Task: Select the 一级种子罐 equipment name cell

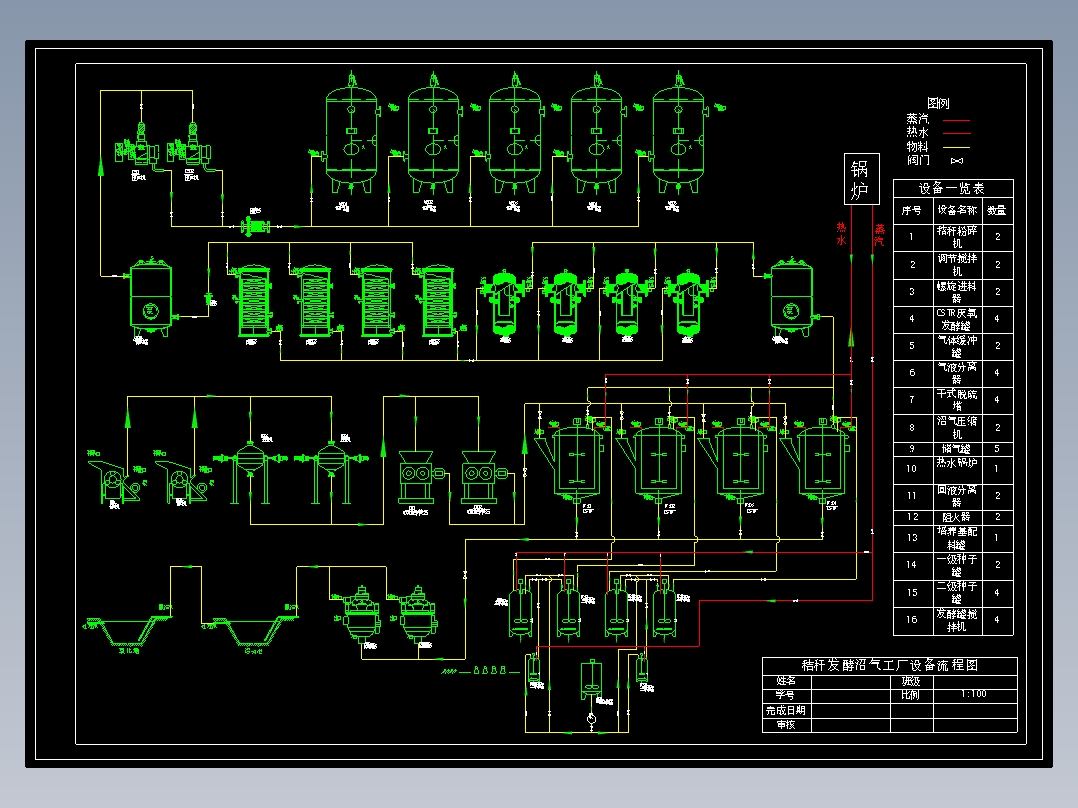Action: pos(957,565)
